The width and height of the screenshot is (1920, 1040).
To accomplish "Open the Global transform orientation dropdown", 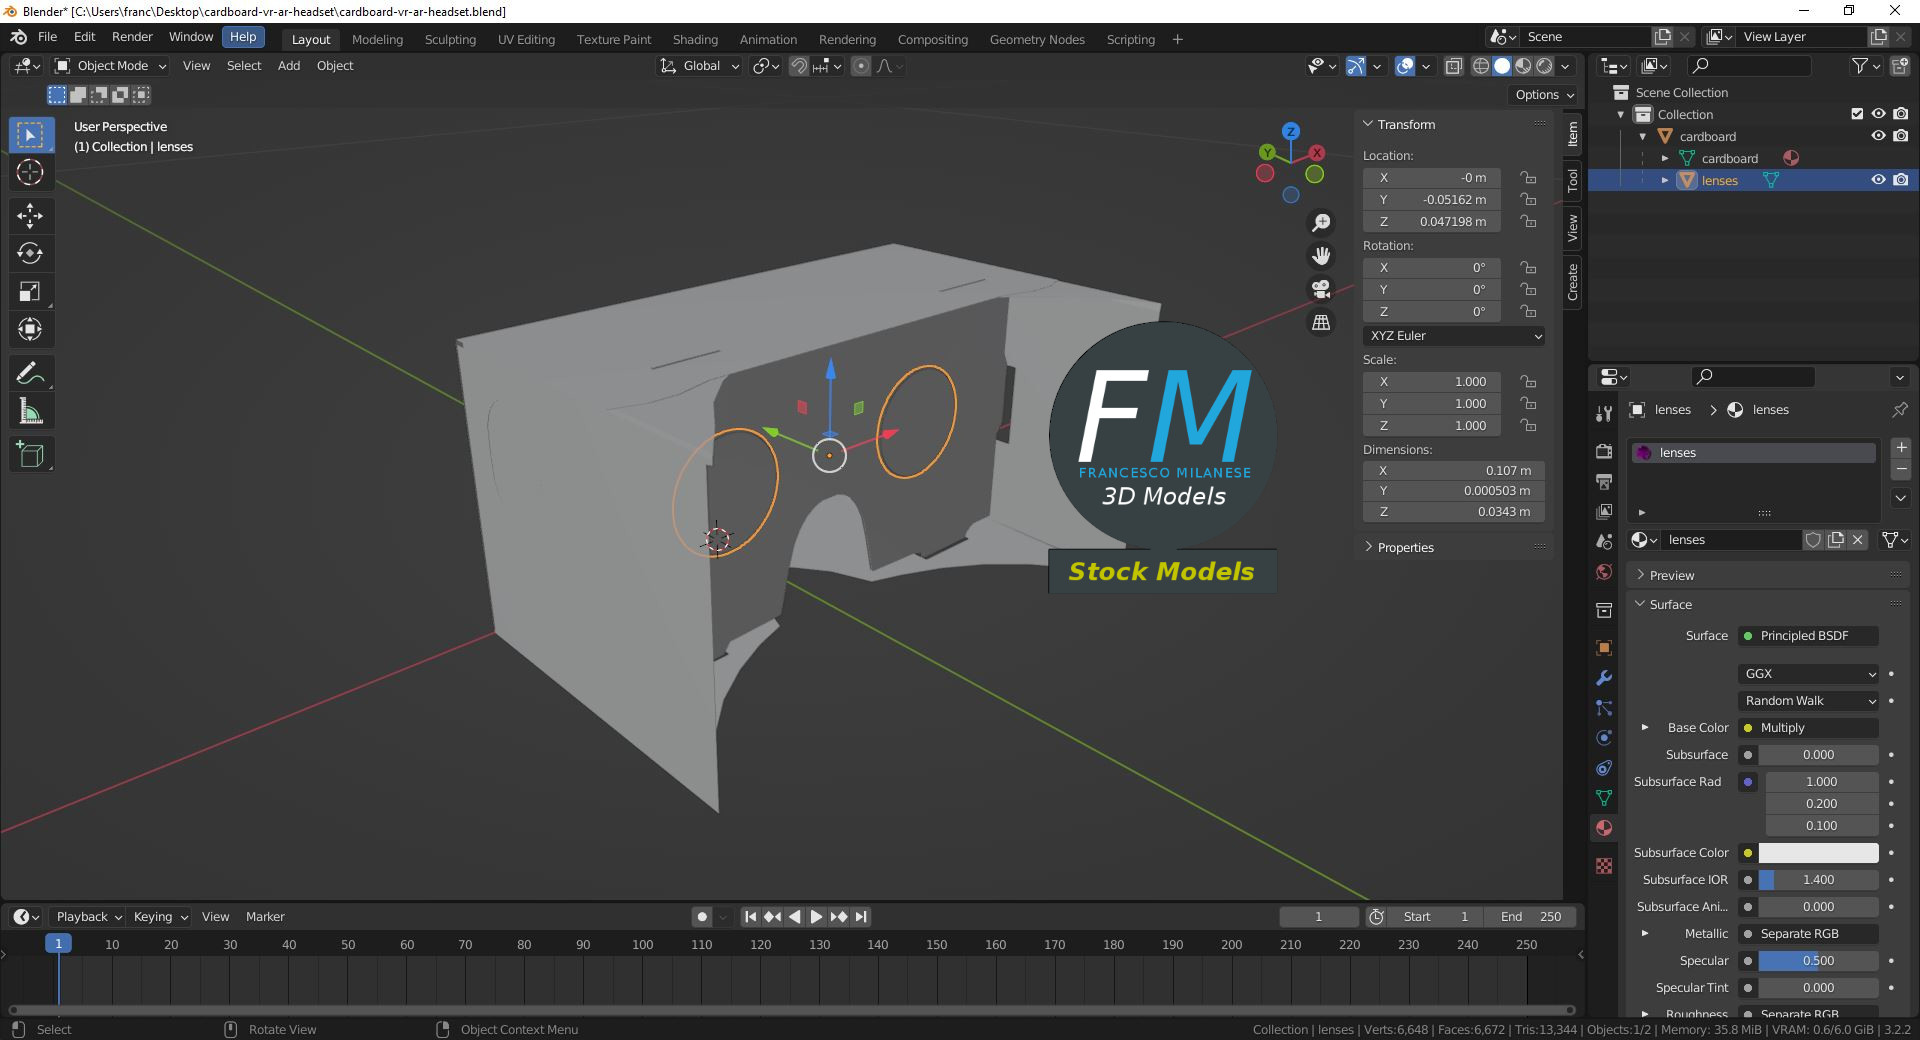I will tap(699, 66).
